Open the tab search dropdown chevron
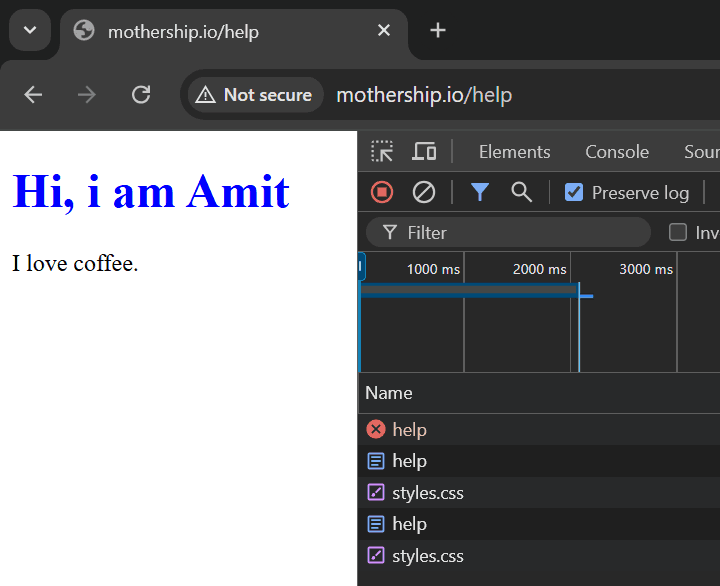 point(30,30)
